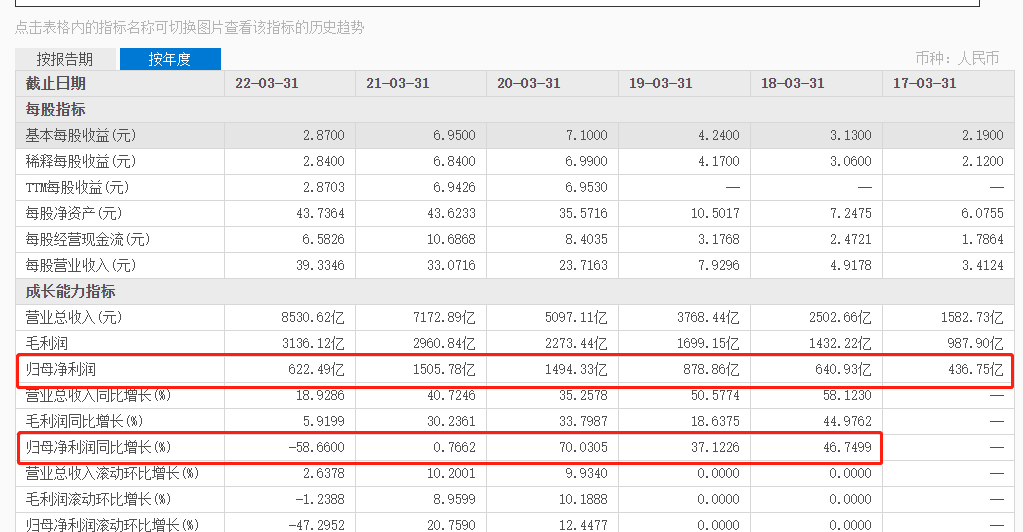Select 毛利润滚动环比增长(%) row label
The height and width of the screenshot is (532, 1023).
(x=98, y=499)
